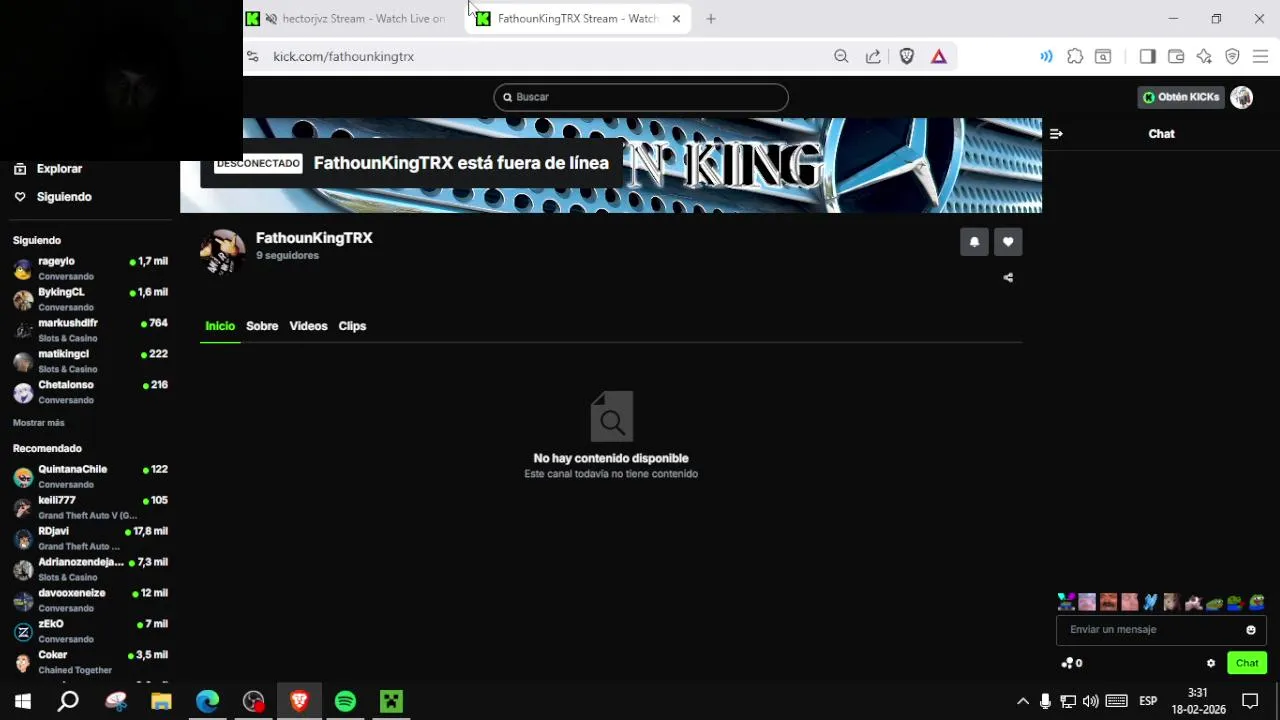
Task: Collapse the chat panel arrow icon
Action: pyautogui.click(x=1056, y=134)
